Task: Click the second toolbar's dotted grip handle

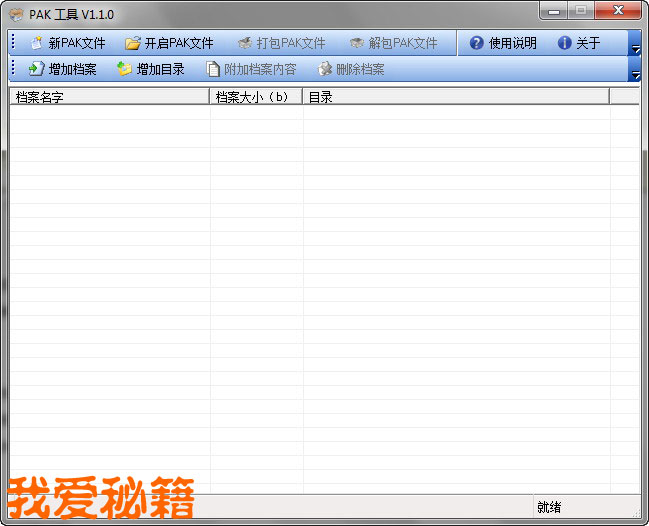Action: click(x=13, y=69)
